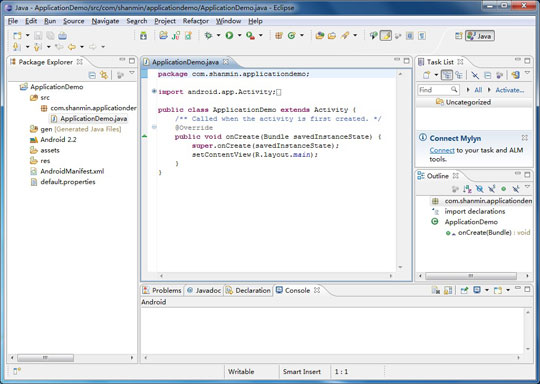
Task: Open the Run button dropdown arrow
Action: point(239,35)
